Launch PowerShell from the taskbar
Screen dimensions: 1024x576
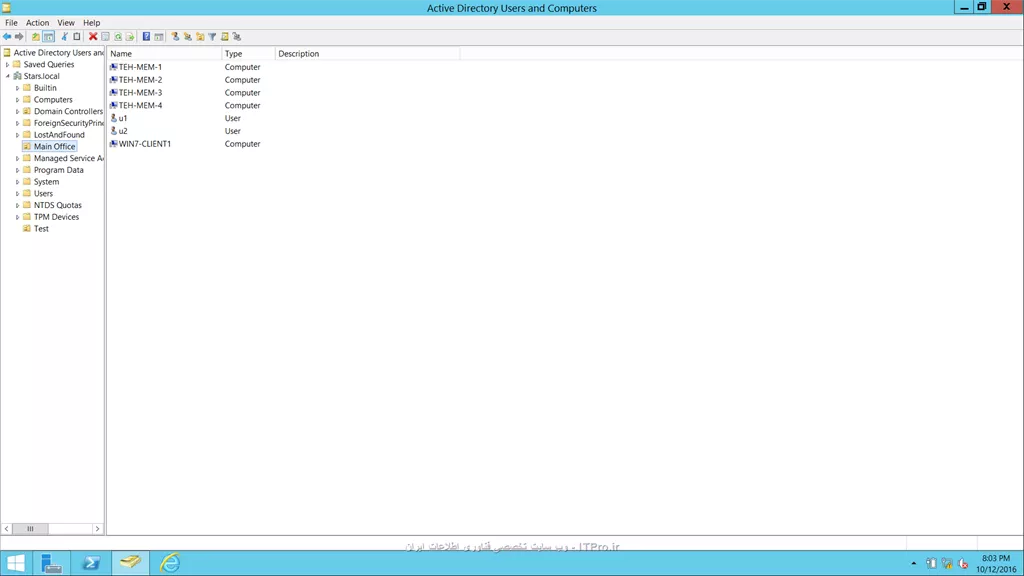pos(91,563)
